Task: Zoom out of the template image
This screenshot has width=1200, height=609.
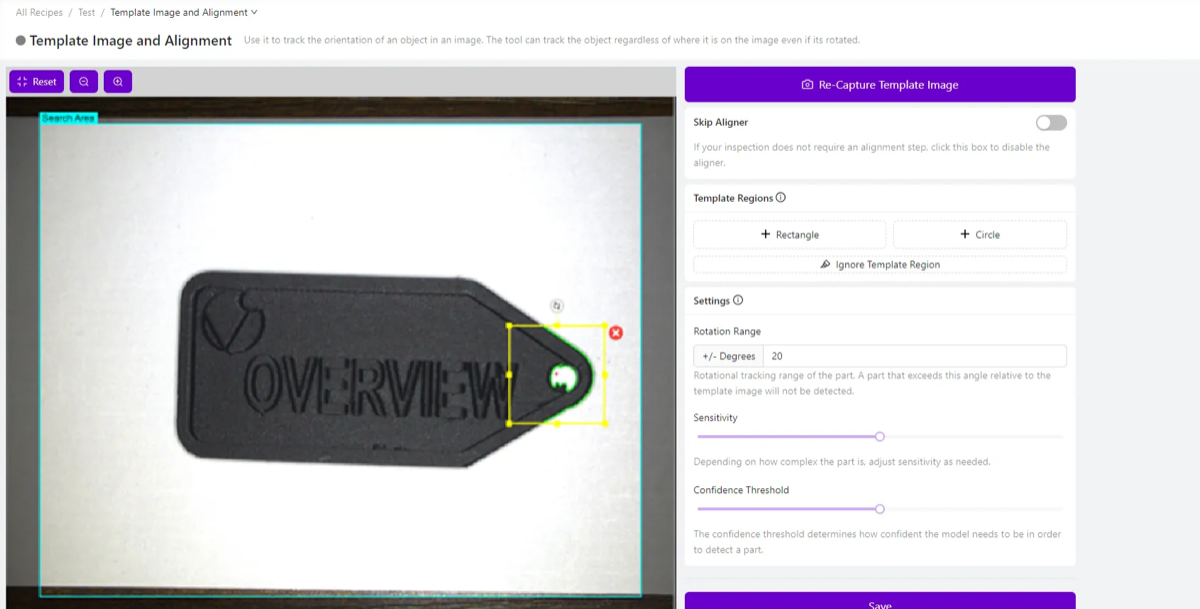Action: (x=83, y=81)
